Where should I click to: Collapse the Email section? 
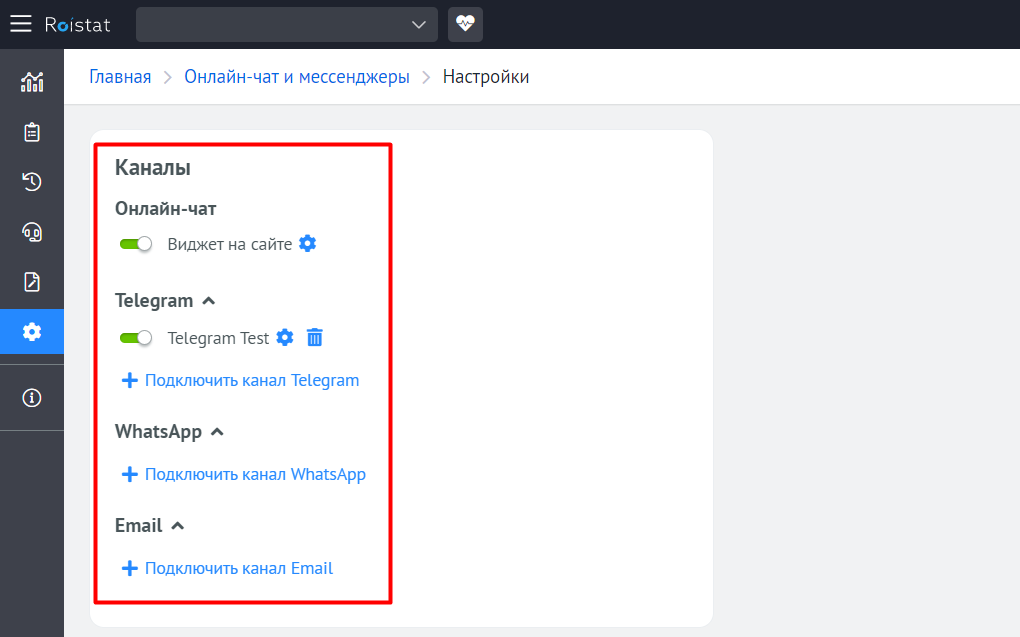click(x=178, y=526)
